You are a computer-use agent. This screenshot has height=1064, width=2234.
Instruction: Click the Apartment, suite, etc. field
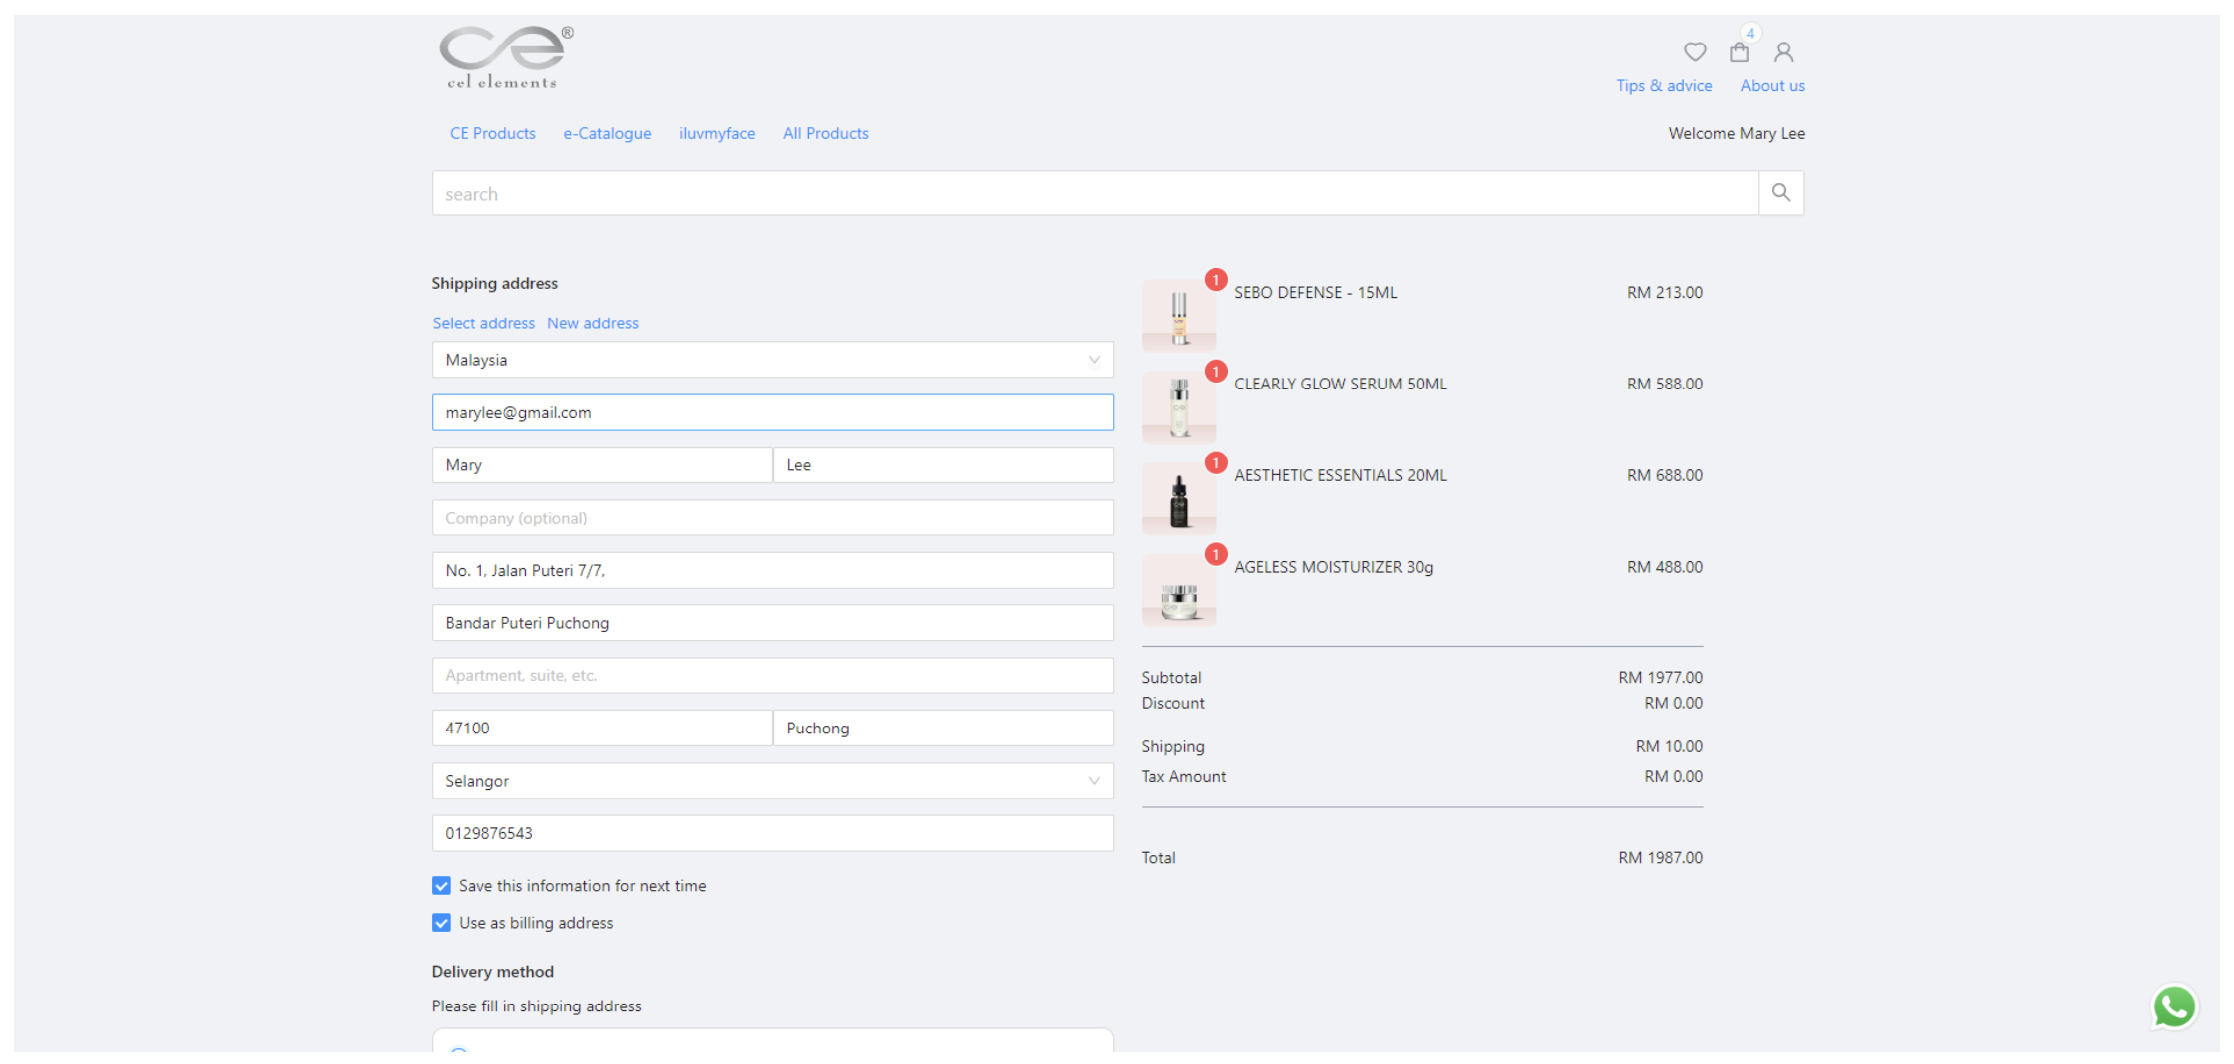coord(772,675)
